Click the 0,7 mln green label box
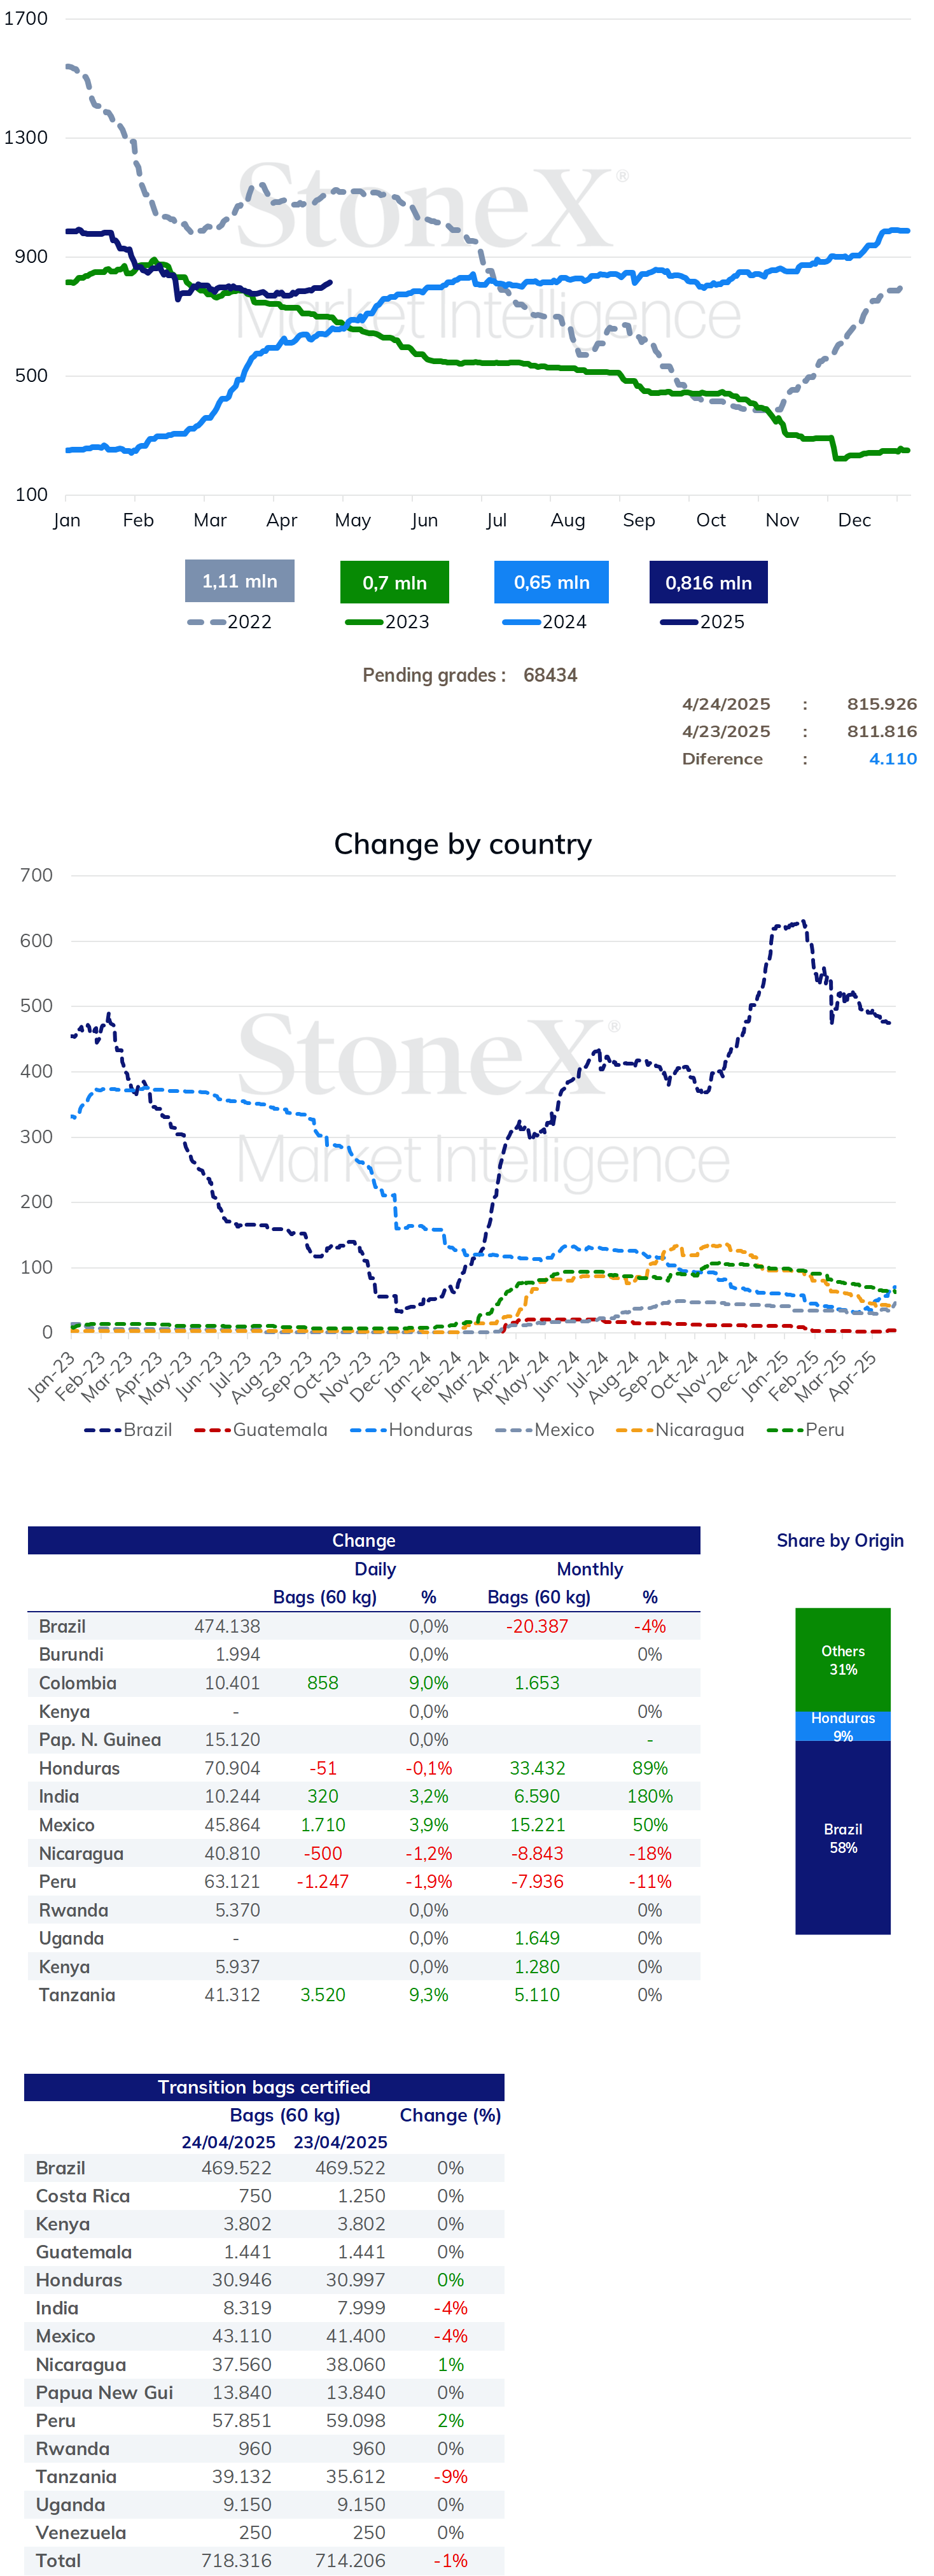Screen dimensions: 934x2576 (x=394, y=582)
